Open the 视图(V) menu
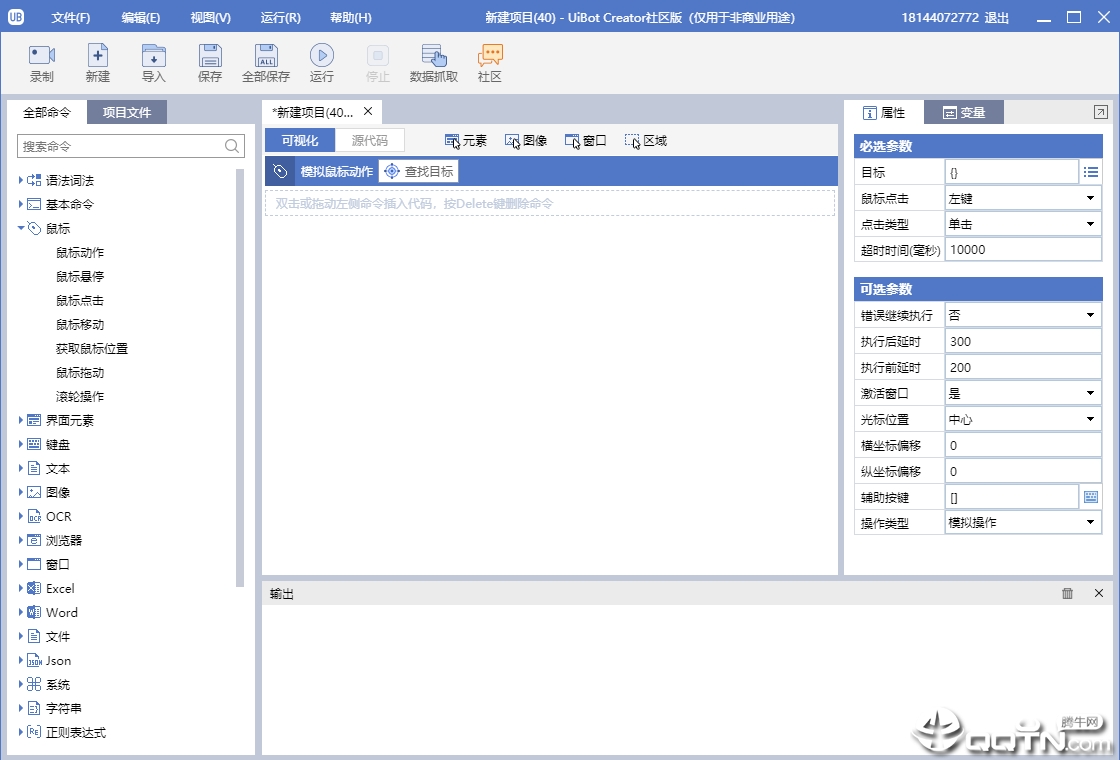This screenshot has width=1120, height=760. tap(211, 17)
